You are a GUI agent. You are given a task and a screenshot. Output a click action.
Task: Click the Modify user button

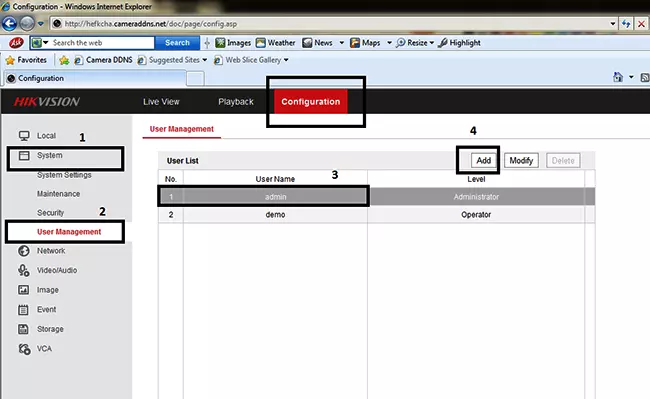pos(521,160)
